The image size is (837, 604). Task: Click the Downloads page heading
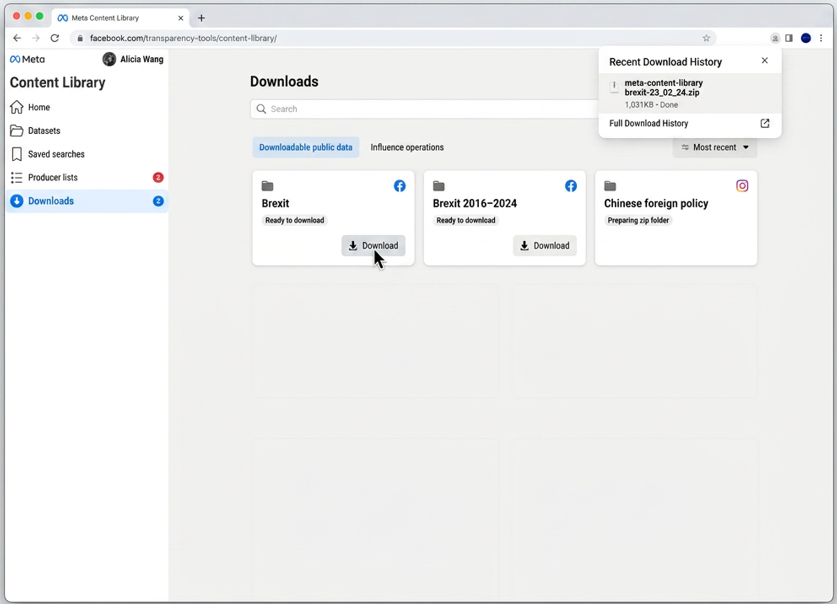284,82
